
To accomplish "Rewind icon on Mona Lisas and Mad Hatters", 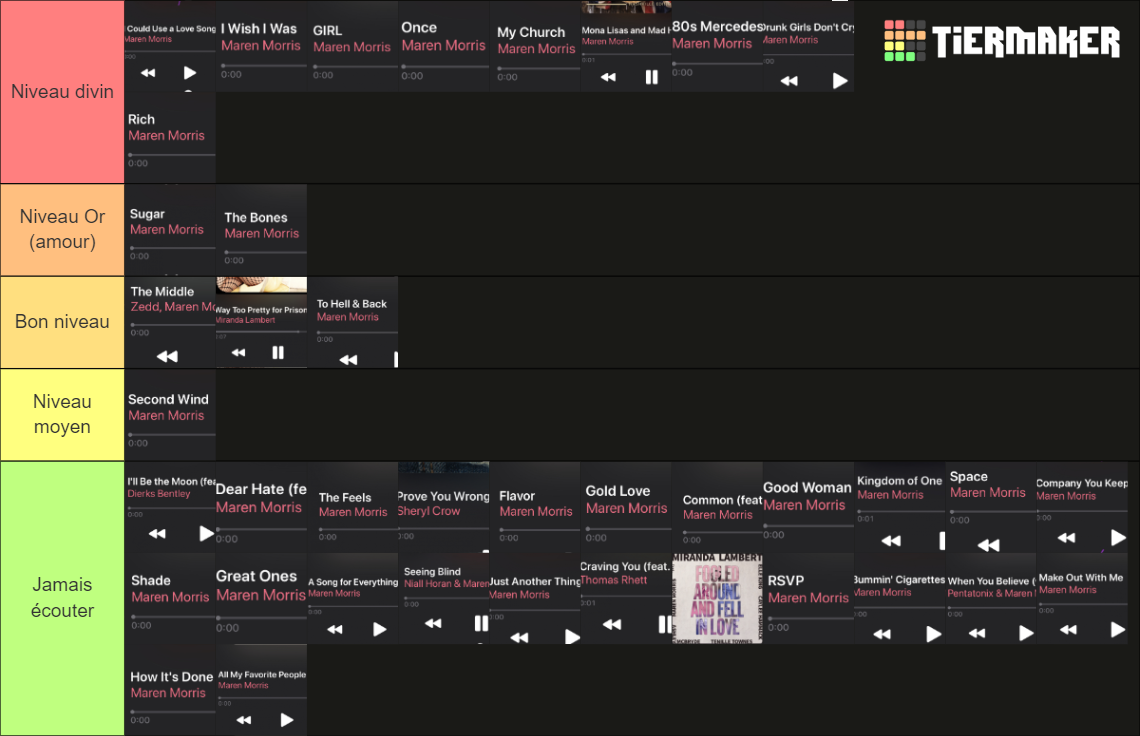I will [609, 77].
